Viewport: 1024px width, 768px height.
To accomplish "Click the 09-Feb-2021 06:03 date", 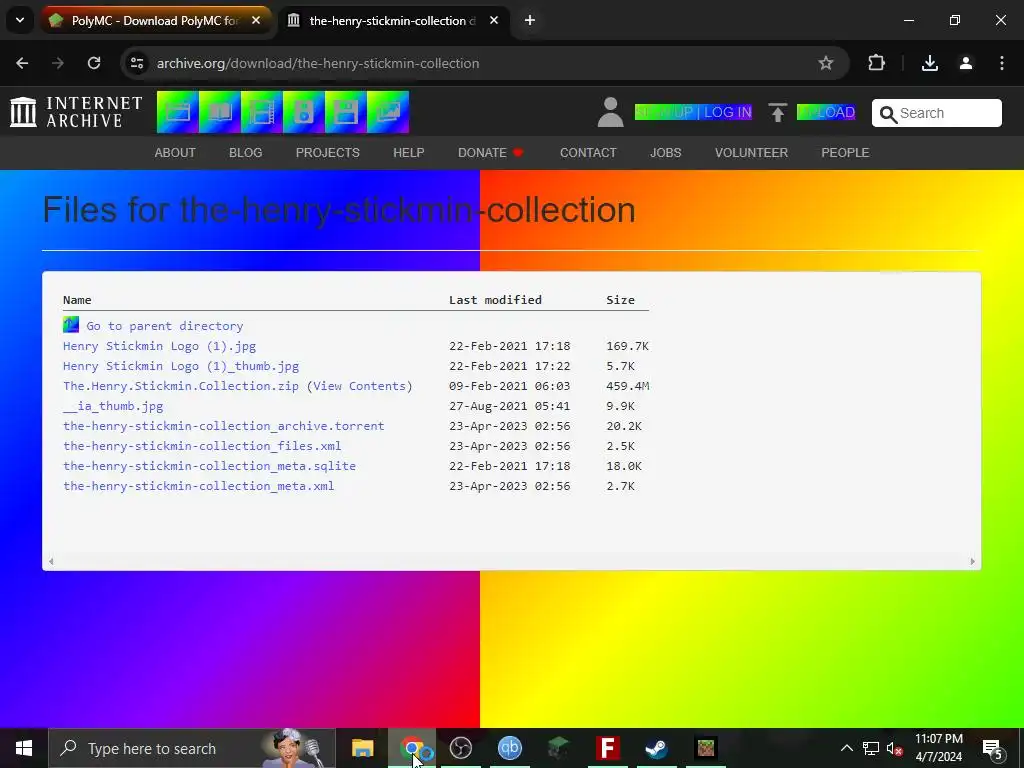I will (x=509, y=386).
